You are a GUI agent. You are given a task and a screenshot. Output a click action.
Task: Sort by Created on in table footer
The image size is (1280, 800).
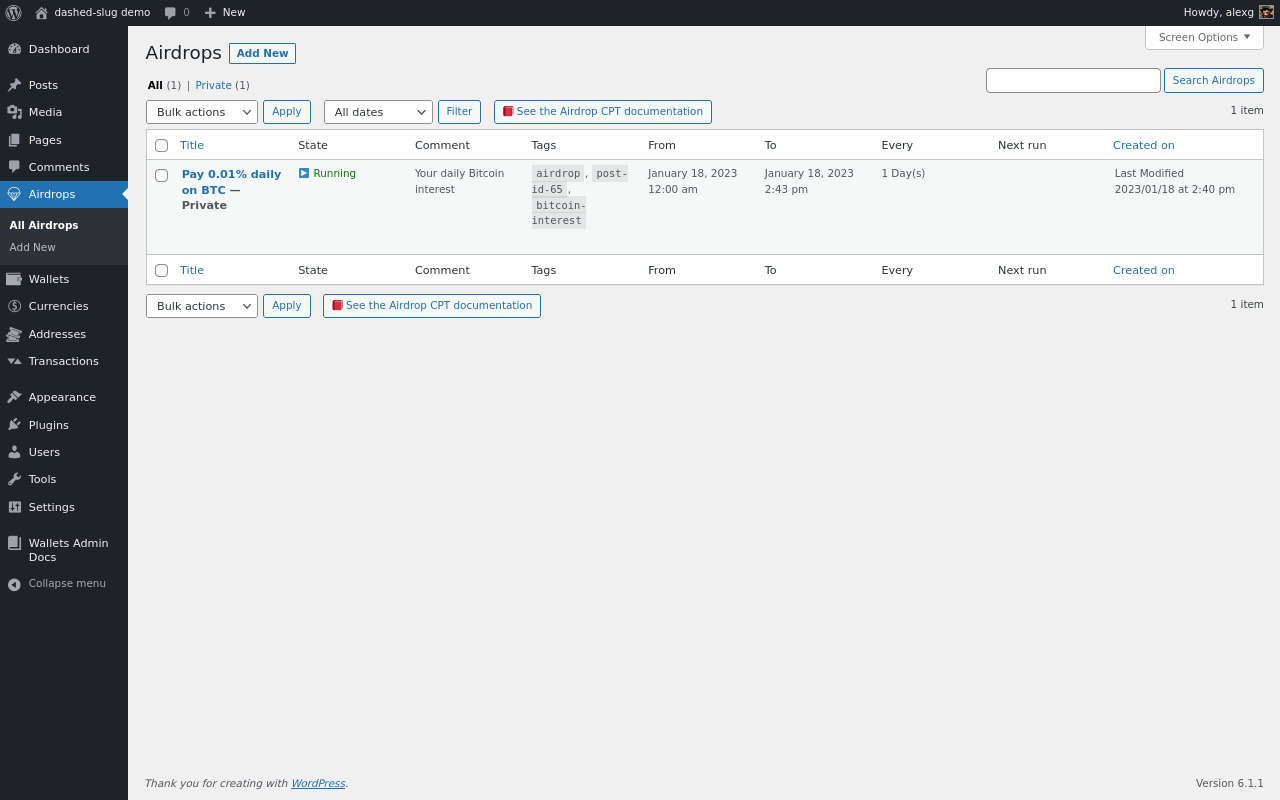[x=1144, y=270]
